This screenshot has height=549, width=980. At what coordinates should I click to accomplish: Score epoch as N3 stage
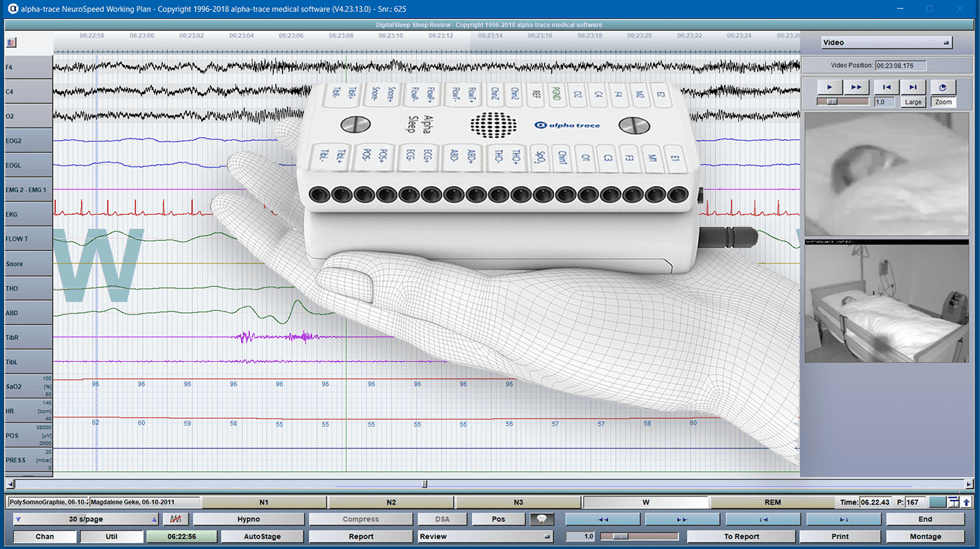(518, 502)
